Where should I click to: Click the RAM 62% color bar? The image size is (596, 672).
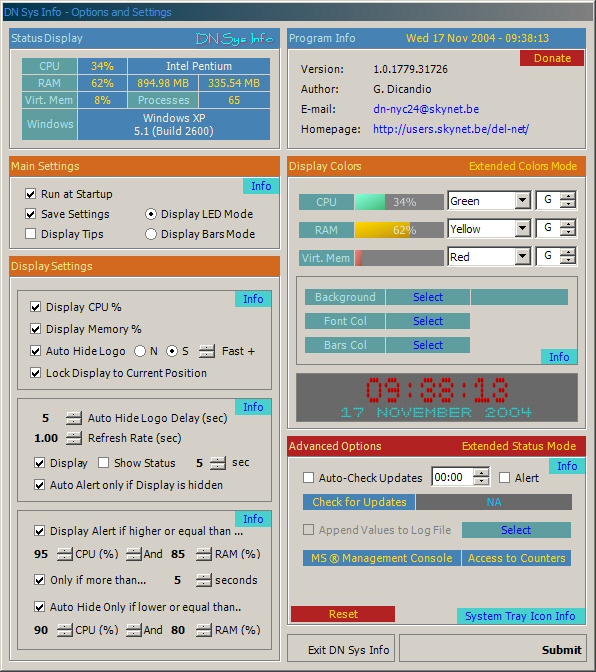click(x=399, y=230)
